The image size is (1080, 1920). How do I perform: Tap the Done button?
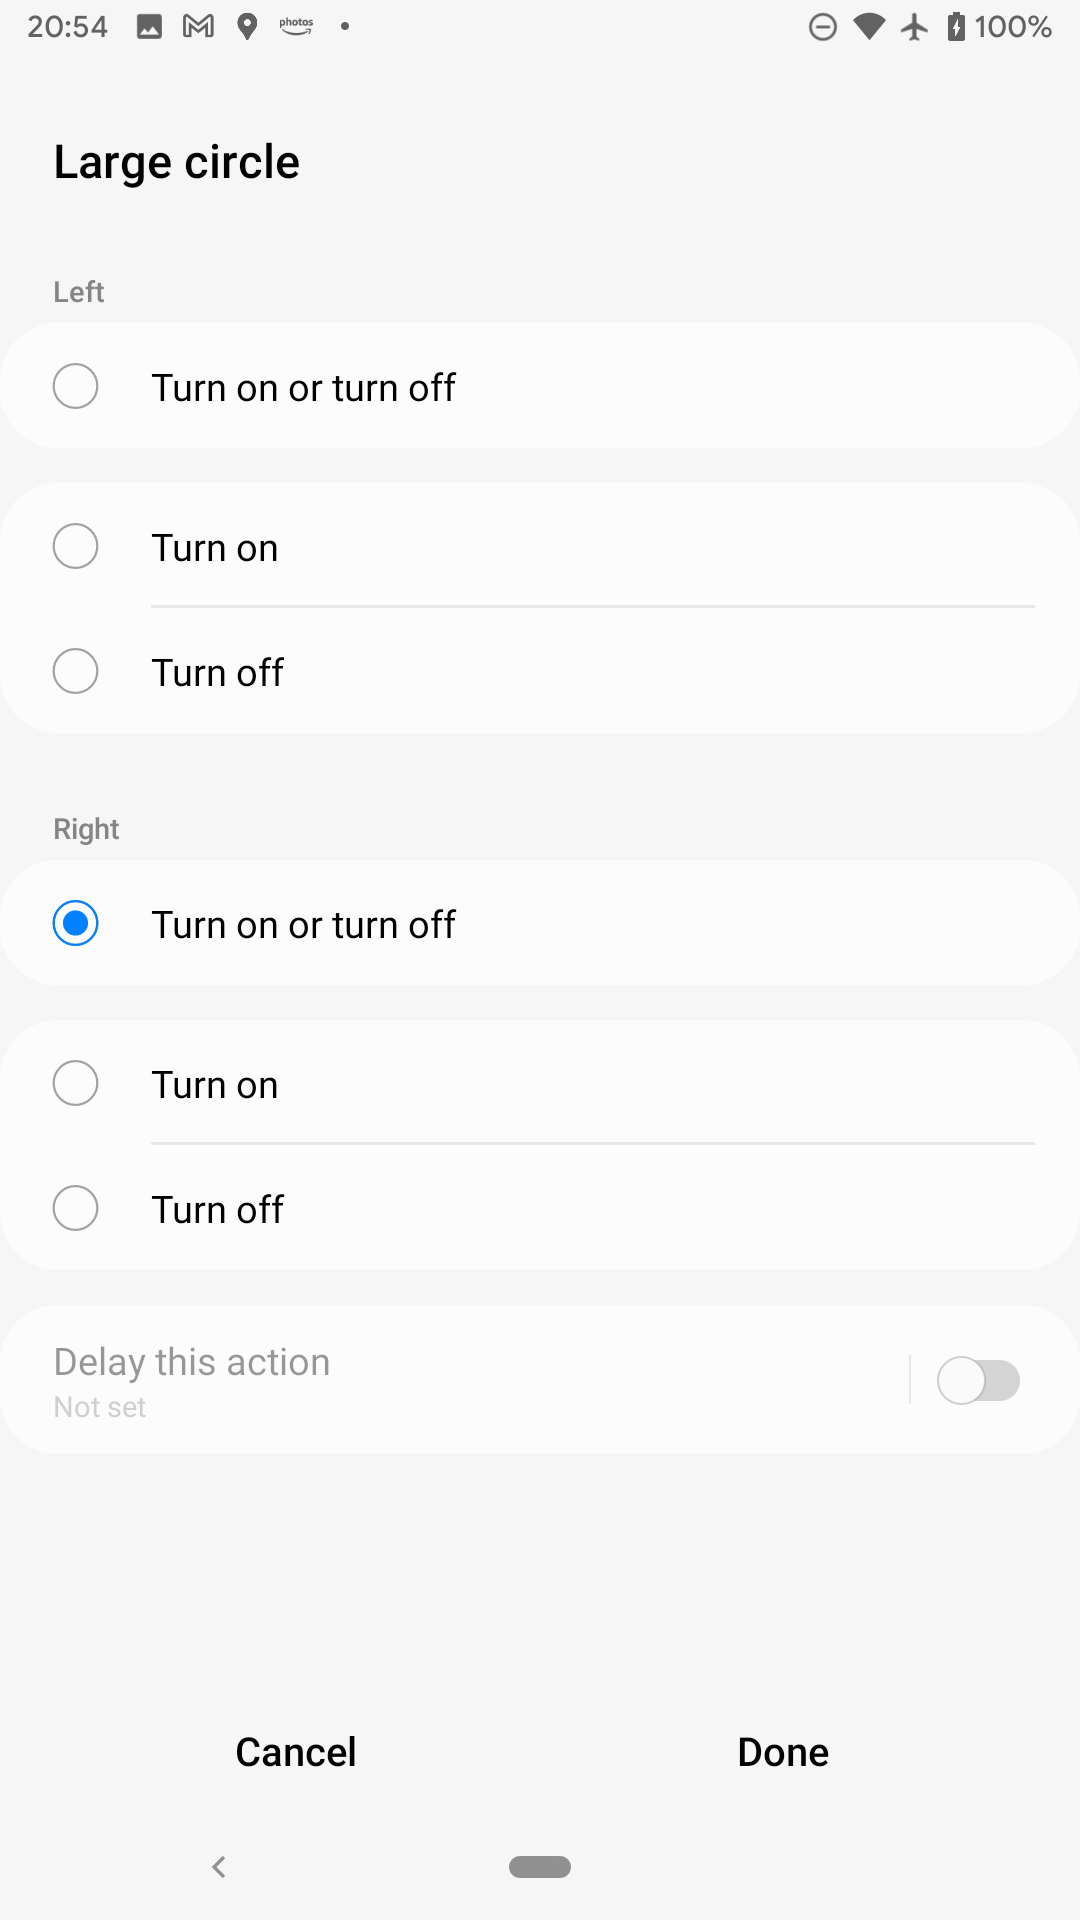tap(783, 1753)
